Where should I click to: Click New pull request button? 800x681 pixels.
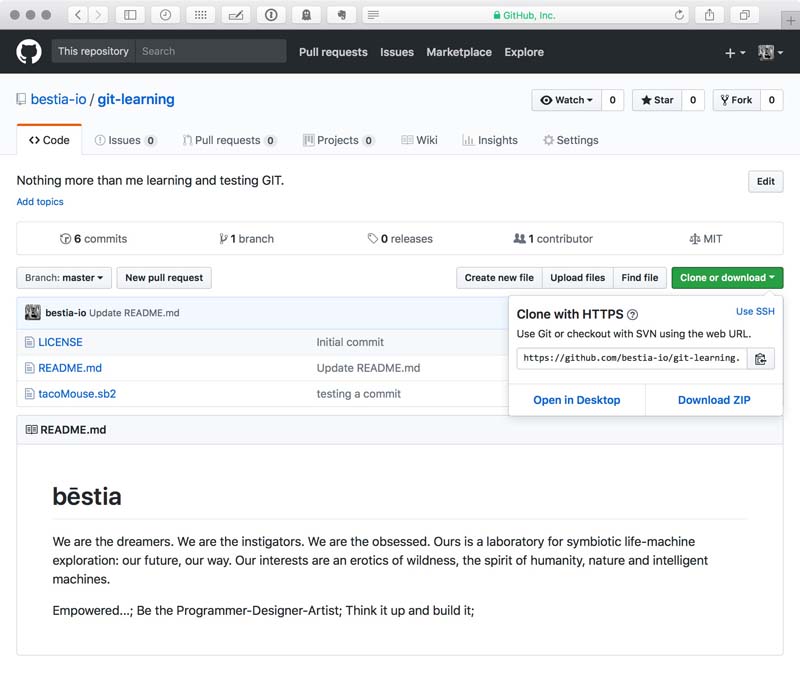pos(164,278)
